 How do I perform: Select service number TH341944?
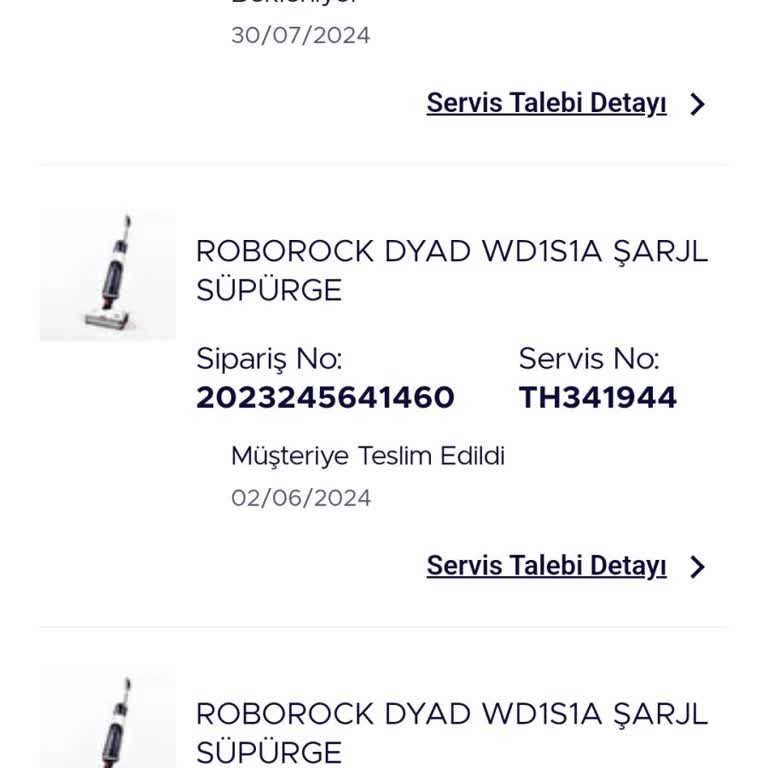coord(597,398)
